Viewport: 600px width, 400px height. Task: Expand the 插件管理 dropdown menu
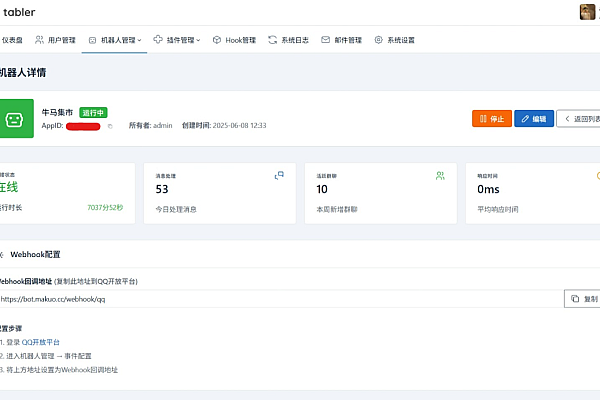177,40
